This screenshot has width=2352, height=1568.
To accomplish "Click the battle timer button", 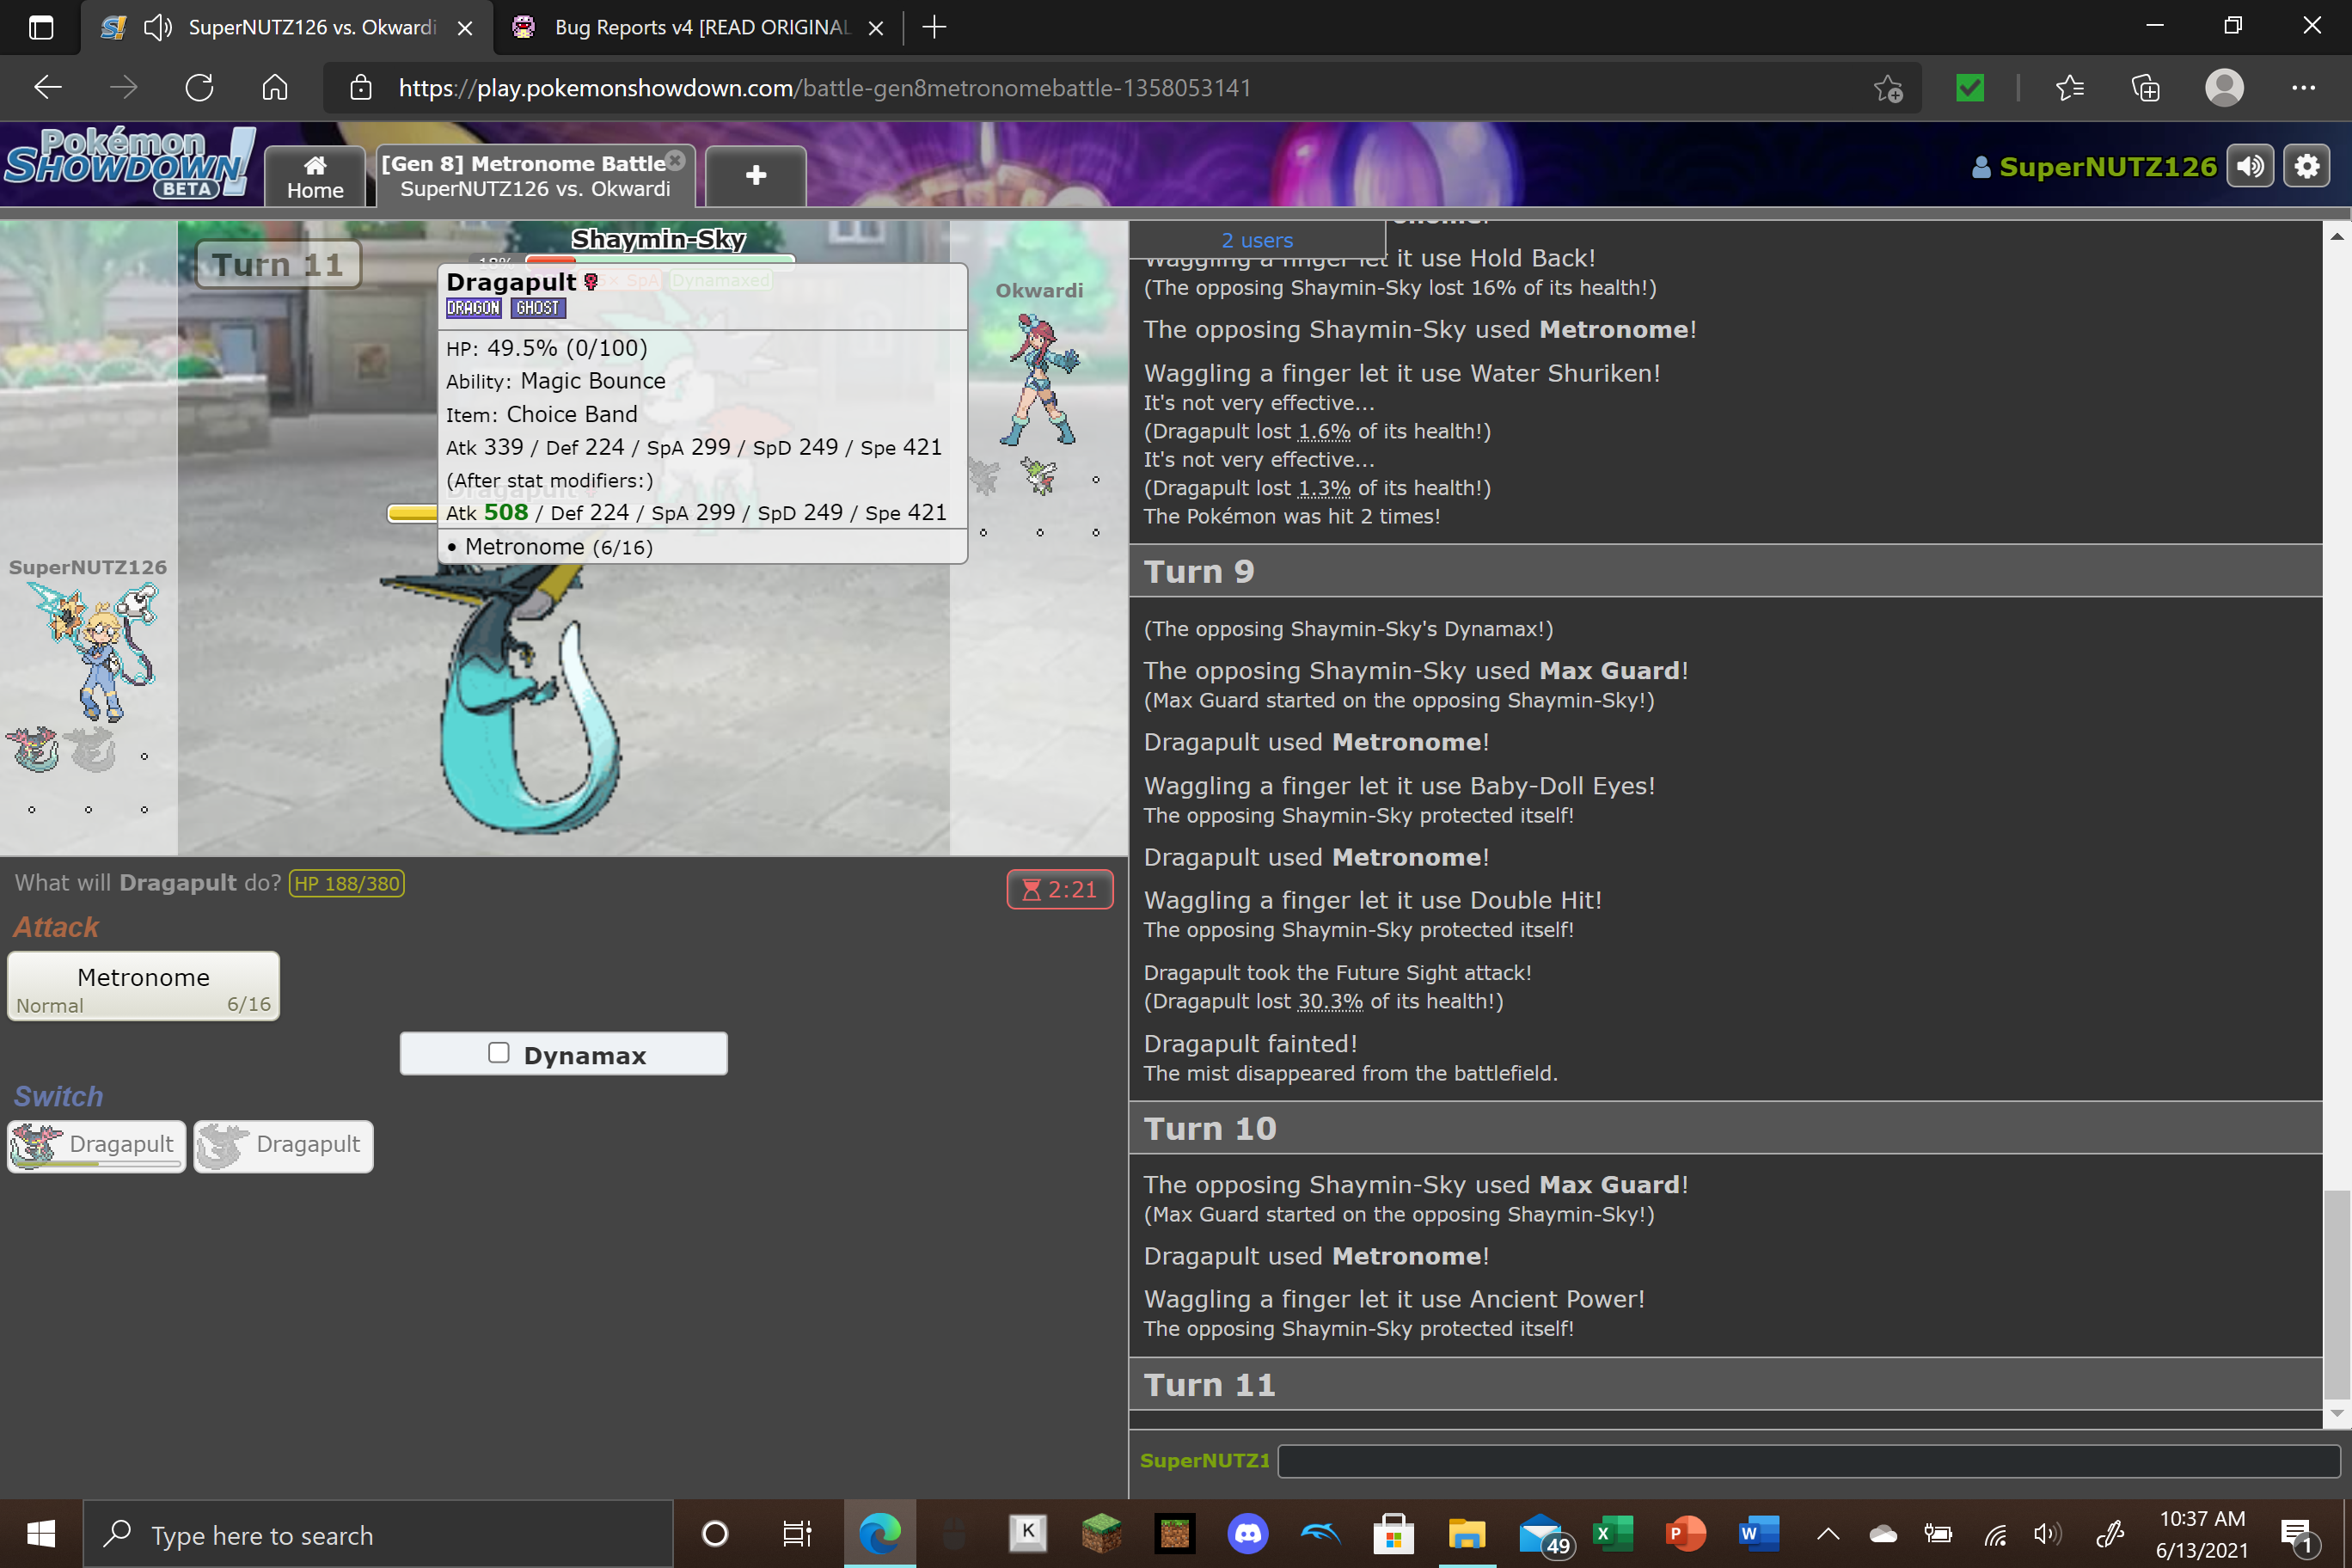I will pyautogui.click(x=1059, y=889).
